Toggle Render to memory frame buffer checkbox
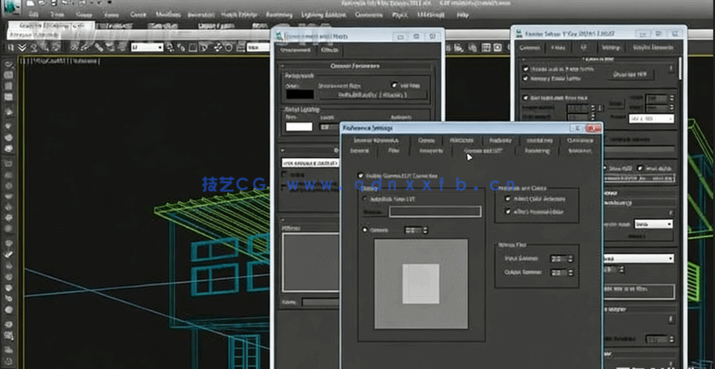Screen dimensions: 715x369 coord(526,78)
